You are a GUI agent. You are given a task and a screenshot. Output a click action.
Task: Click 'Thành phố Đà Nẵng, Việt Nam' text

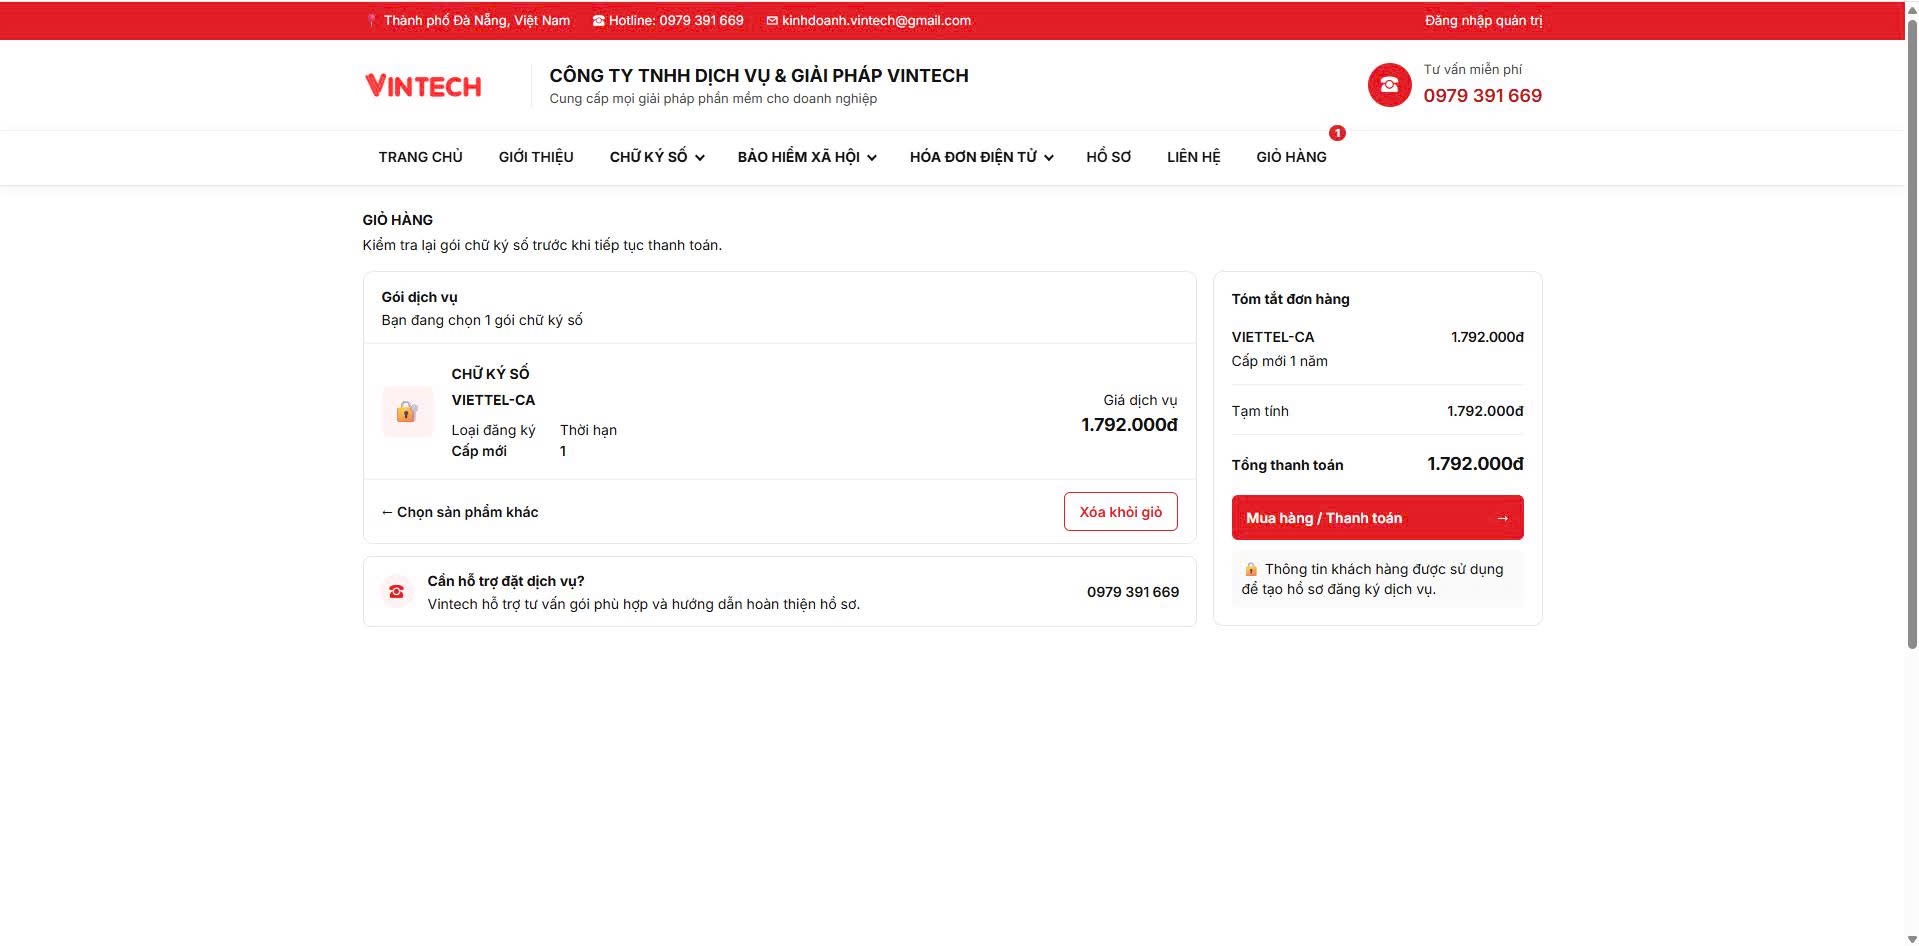[x=476, y=20]
